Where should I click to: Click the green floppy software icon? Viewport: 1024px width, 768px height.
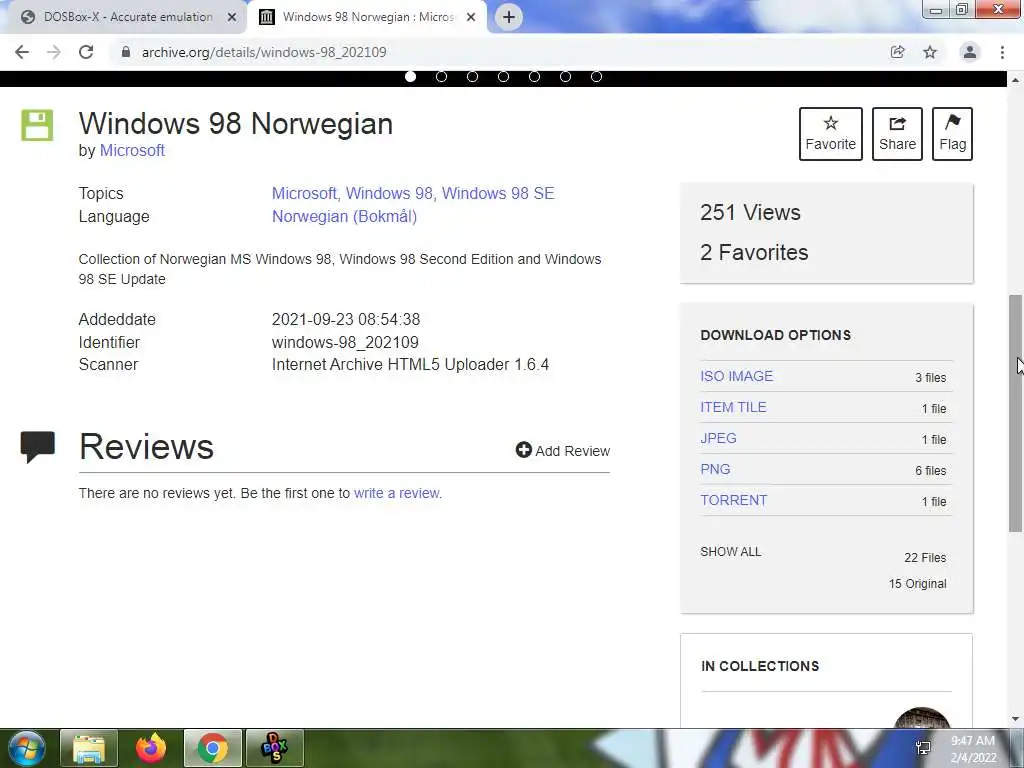pos(37,125)
